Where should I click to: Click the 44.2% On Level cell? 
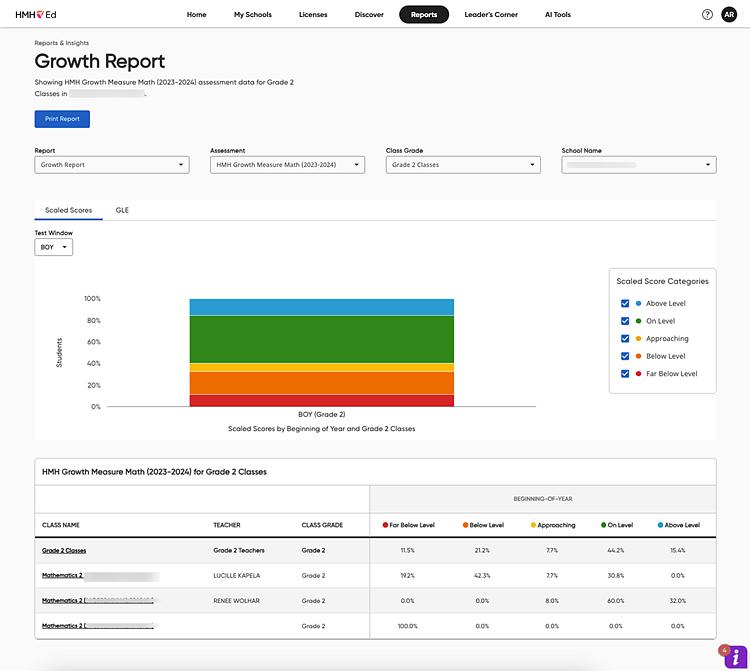[616, 550]
